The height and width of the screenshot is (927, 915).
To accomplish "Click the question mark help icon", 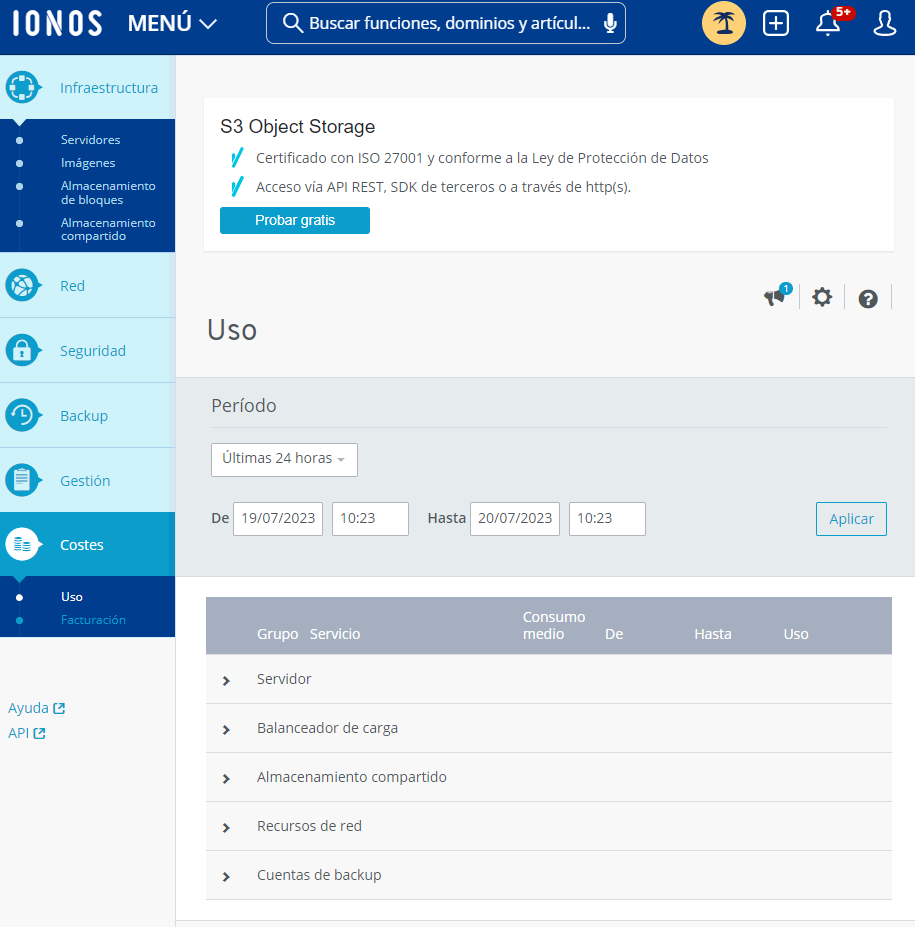I will click(868, 299).
